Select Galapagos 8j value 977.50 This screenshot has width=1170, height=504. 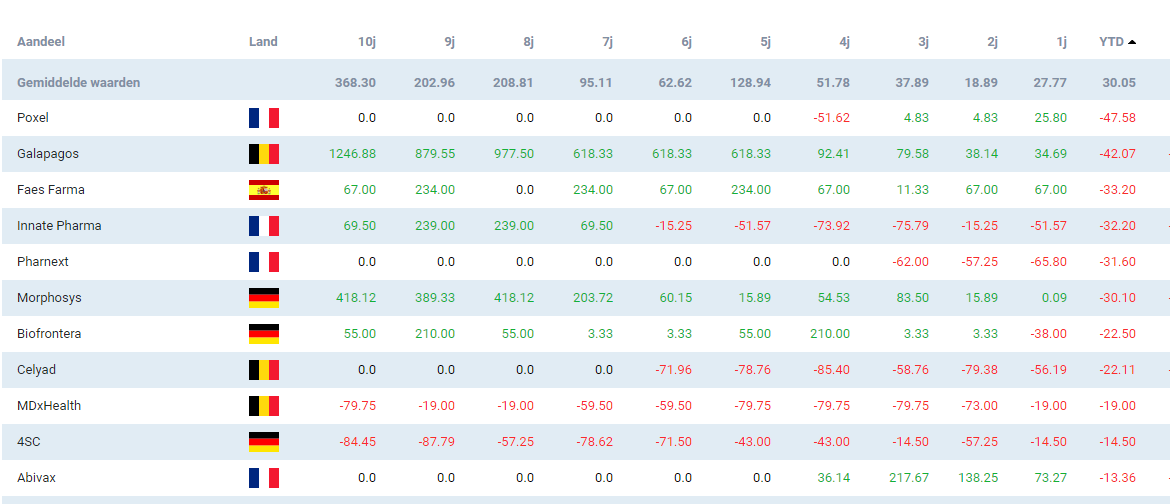tap(513, 154)
